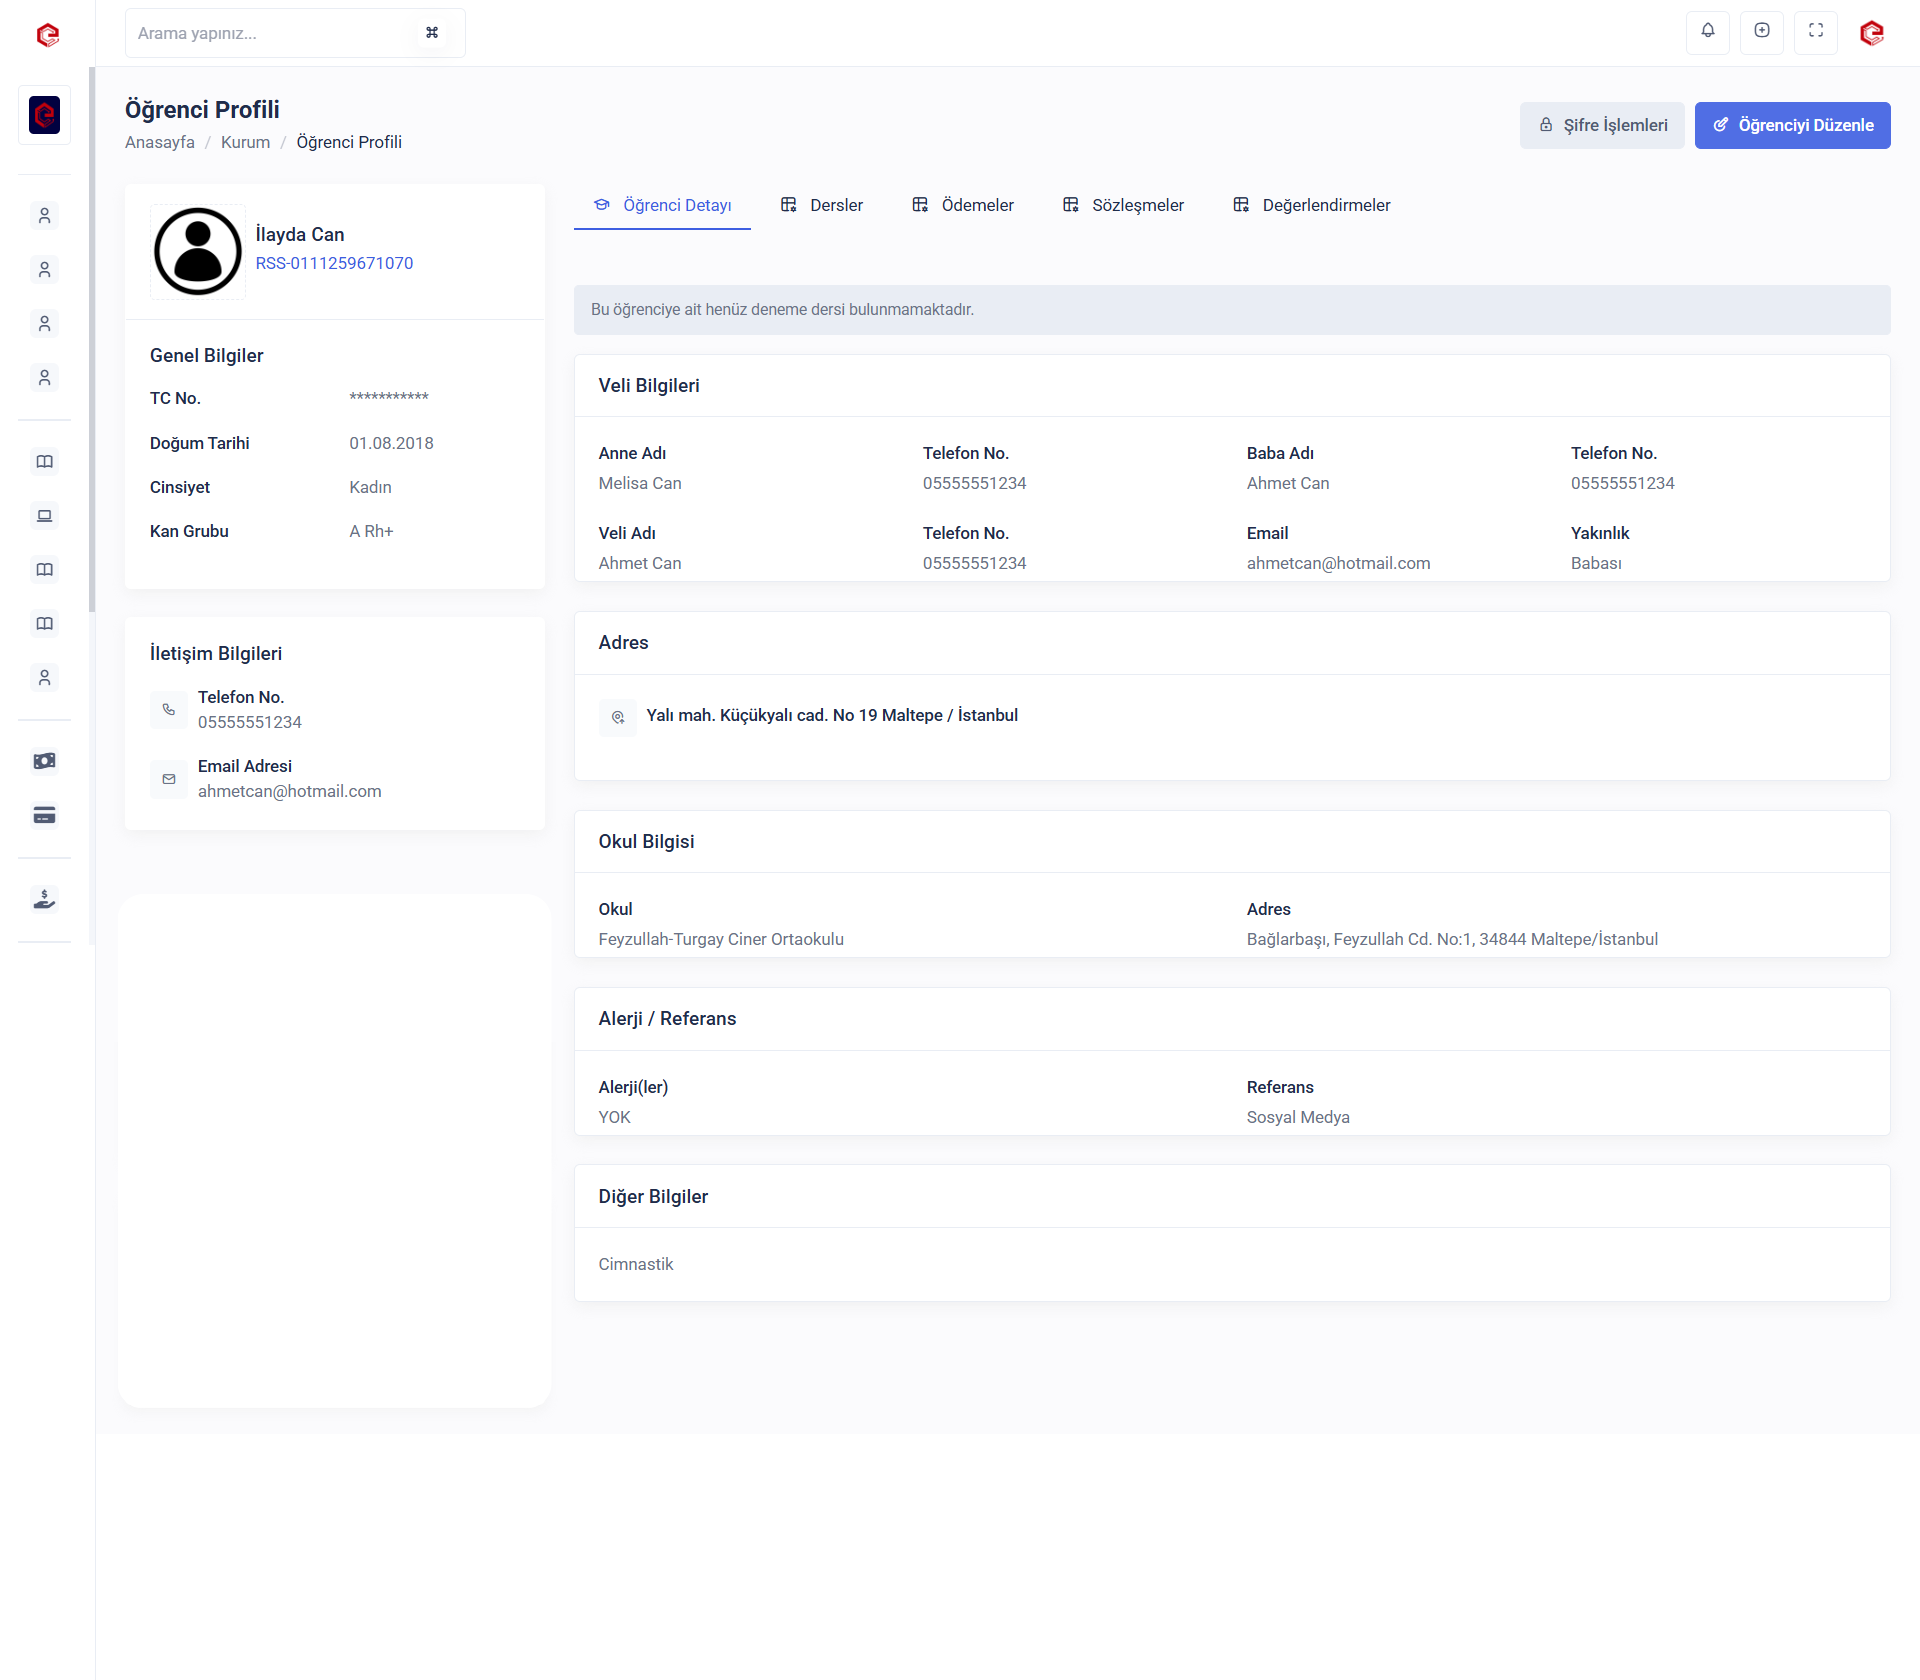Toggle fullscreen mode icon
This screenshot has width=1920, height=1680.
pyautogui.click(x=1816, y=31)
